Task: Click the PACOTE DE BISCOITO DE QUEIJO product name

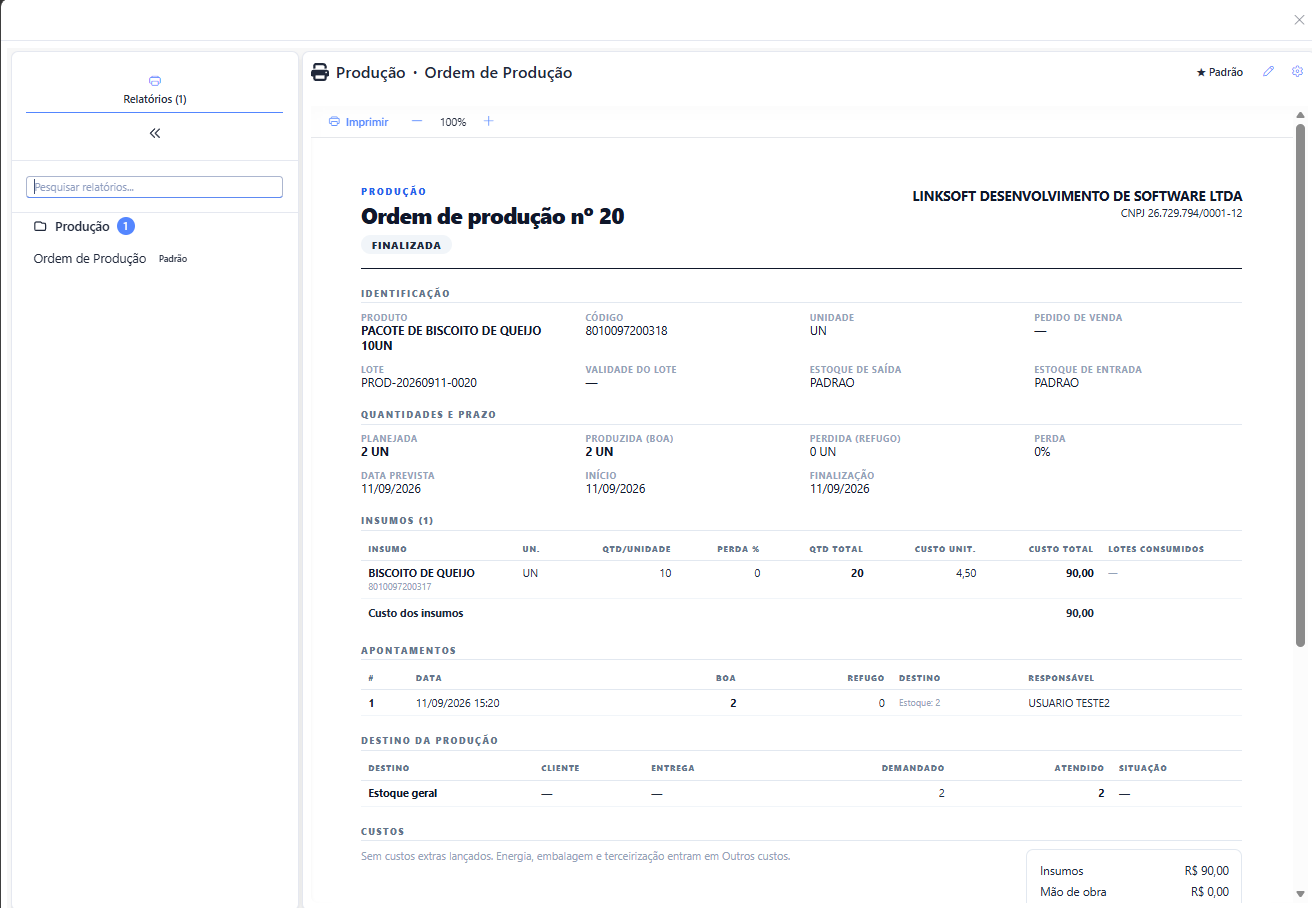Action: click(x=451, y=338)
